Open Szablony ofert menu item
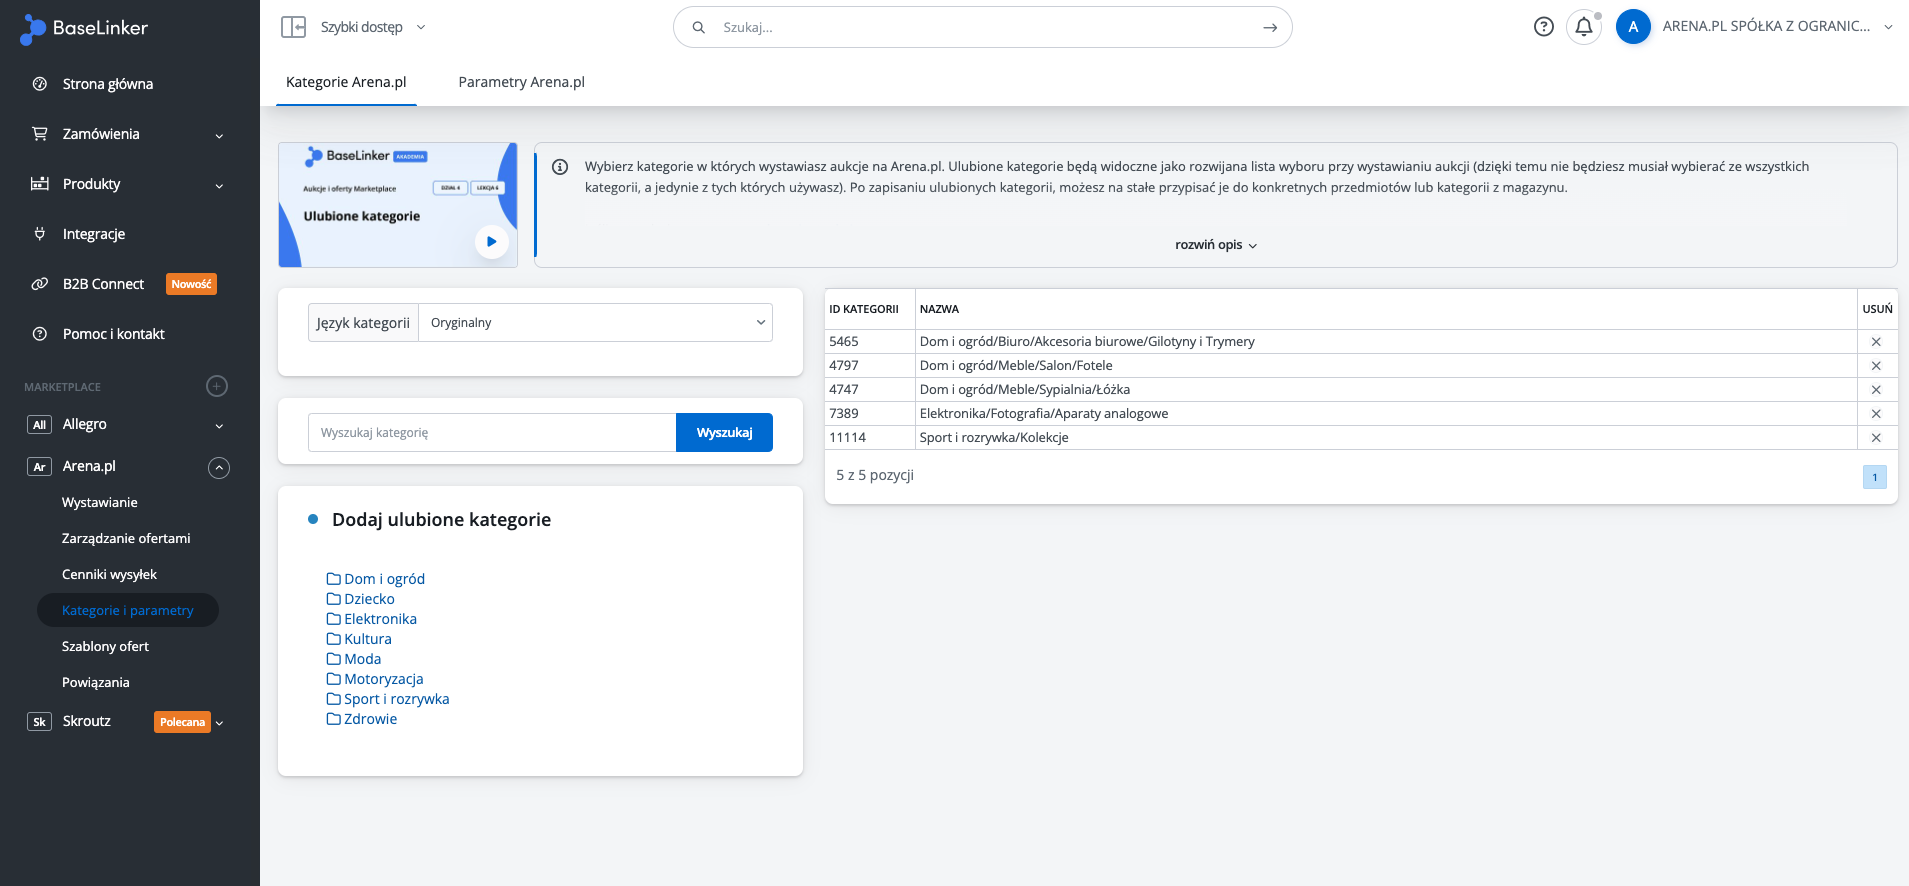The width and height of the screenshot is (1909, 886). (105, 646)
